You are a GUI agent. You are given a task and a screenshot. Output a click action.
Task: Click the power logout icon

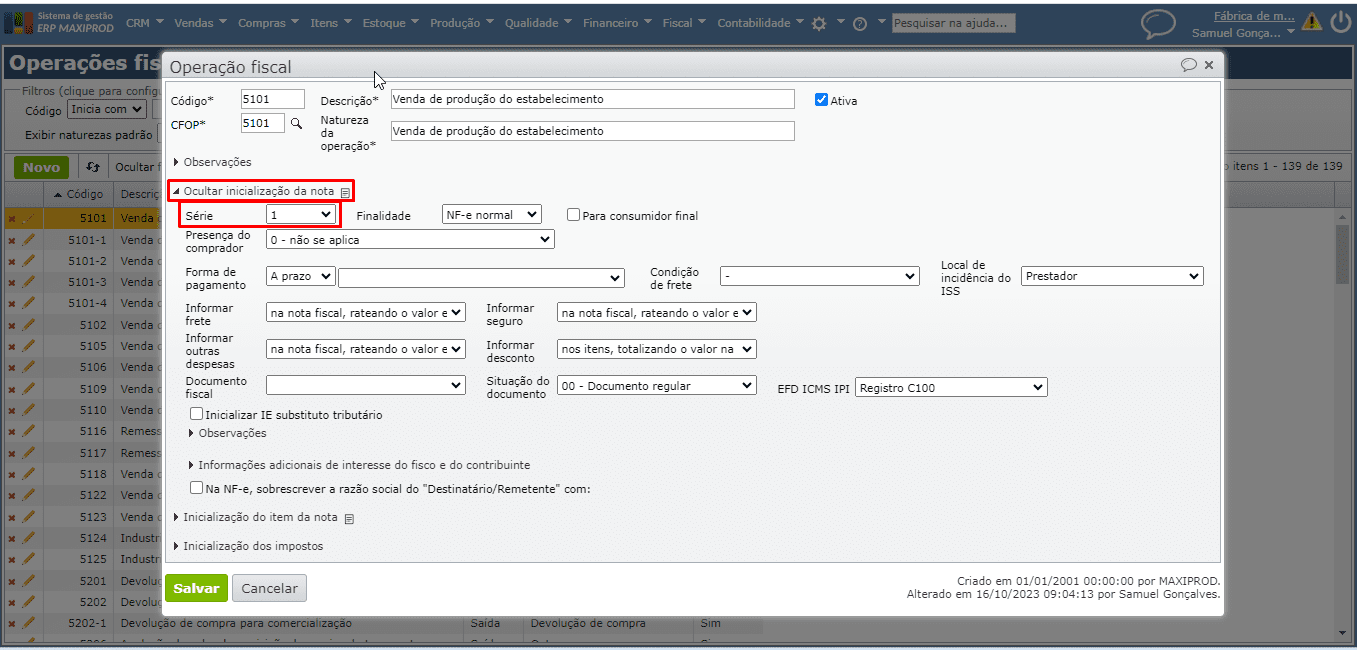pos(1340,22)
